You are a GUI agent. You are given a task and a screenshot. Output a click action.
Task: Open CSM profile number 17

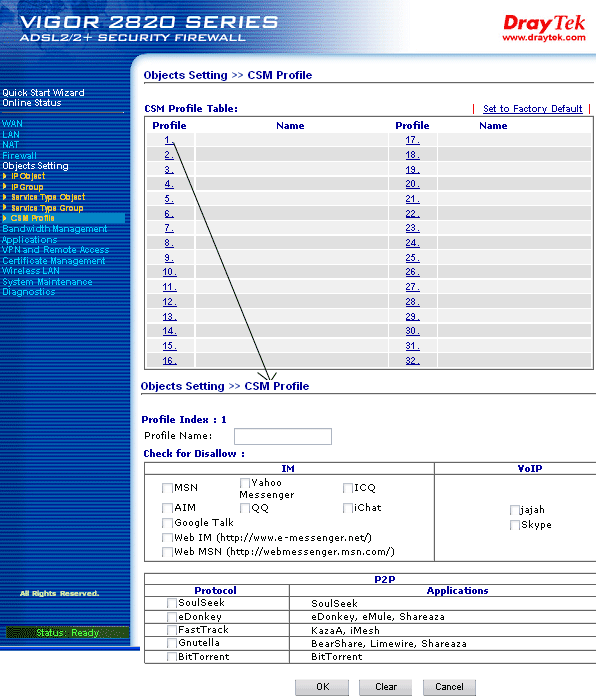coord(412,140)
